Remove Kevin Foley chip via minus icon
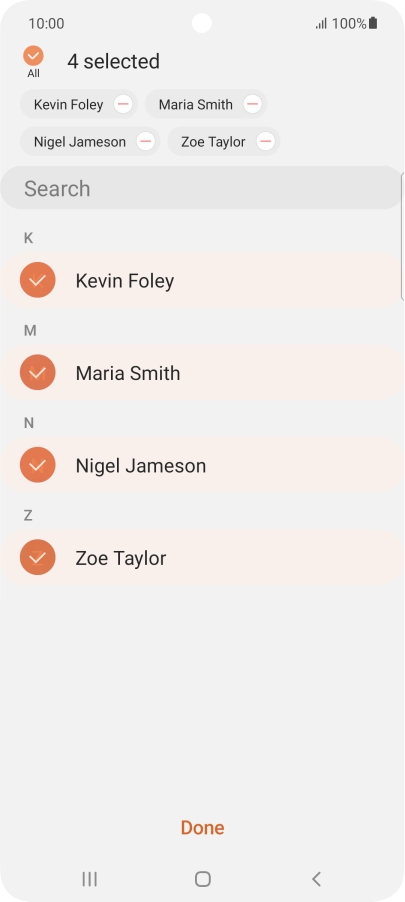The image size is (405, 902). point(123,104)
